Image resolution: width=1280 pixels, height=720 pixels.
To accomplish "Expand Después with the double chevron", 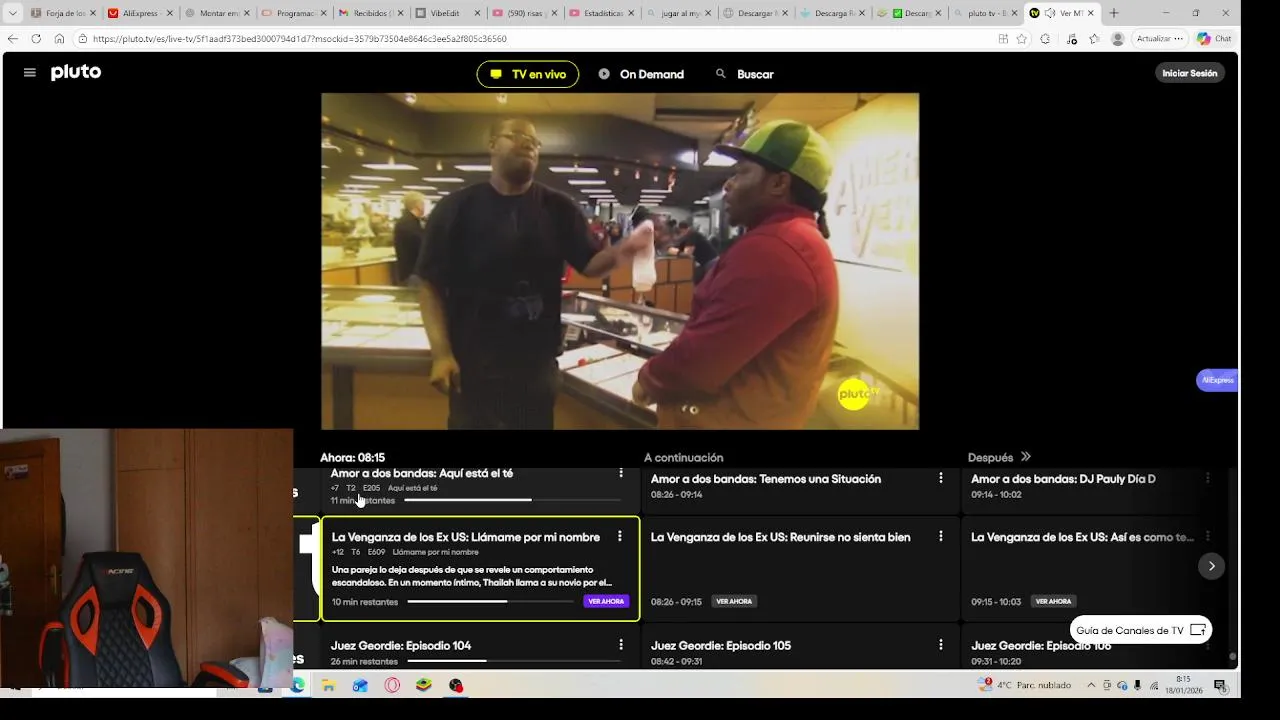I will 1025,457.
